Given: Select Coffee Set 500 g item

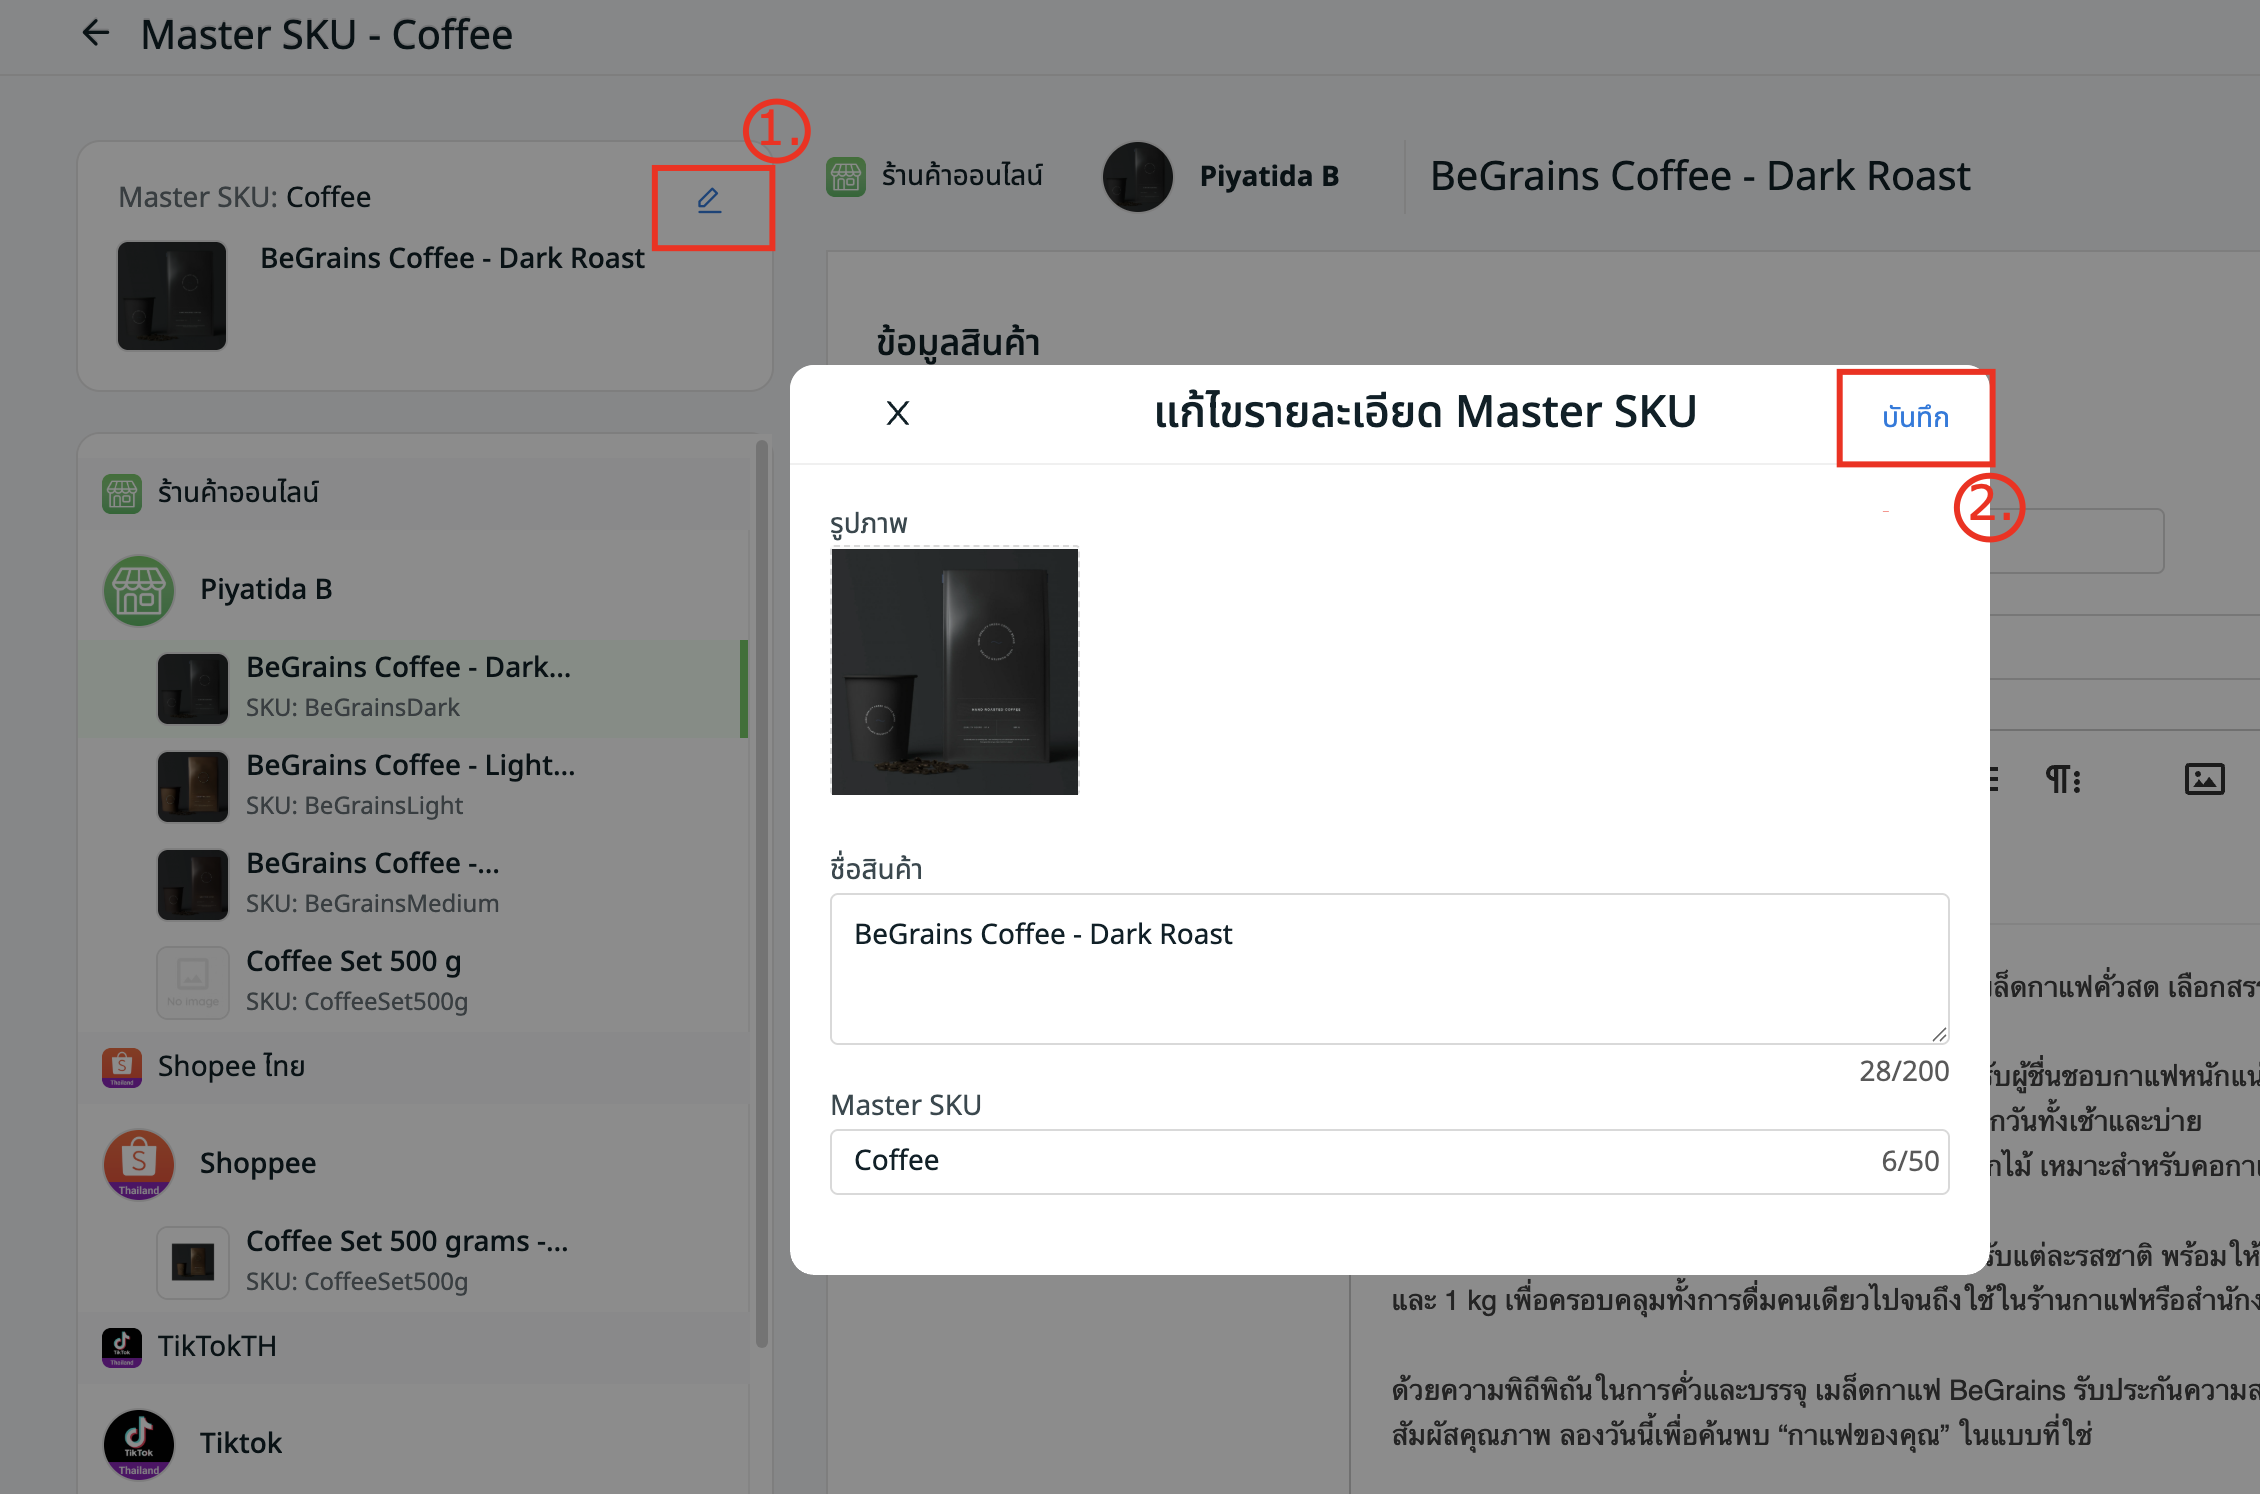Looking at the screenshot, I should tap(354, 980).
